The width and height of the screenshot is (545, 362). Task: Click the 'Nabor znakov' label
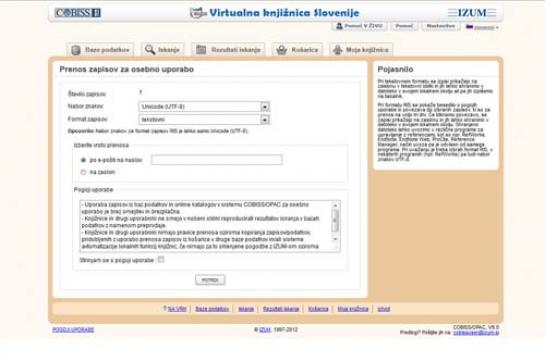click(x=86, y=106)
